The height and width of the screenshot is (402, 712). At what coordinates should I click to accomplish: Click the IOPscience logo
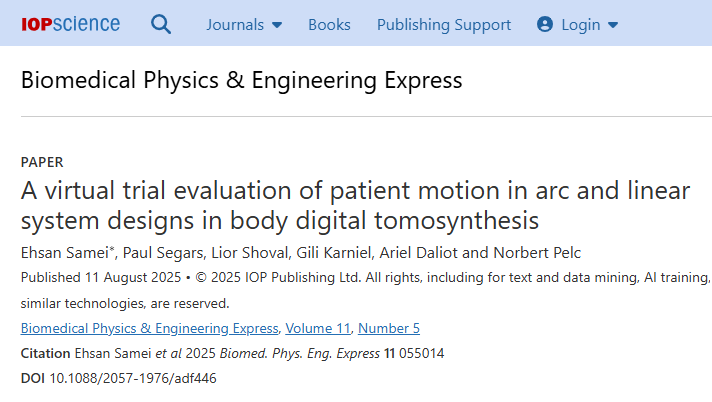click(70, 24)
